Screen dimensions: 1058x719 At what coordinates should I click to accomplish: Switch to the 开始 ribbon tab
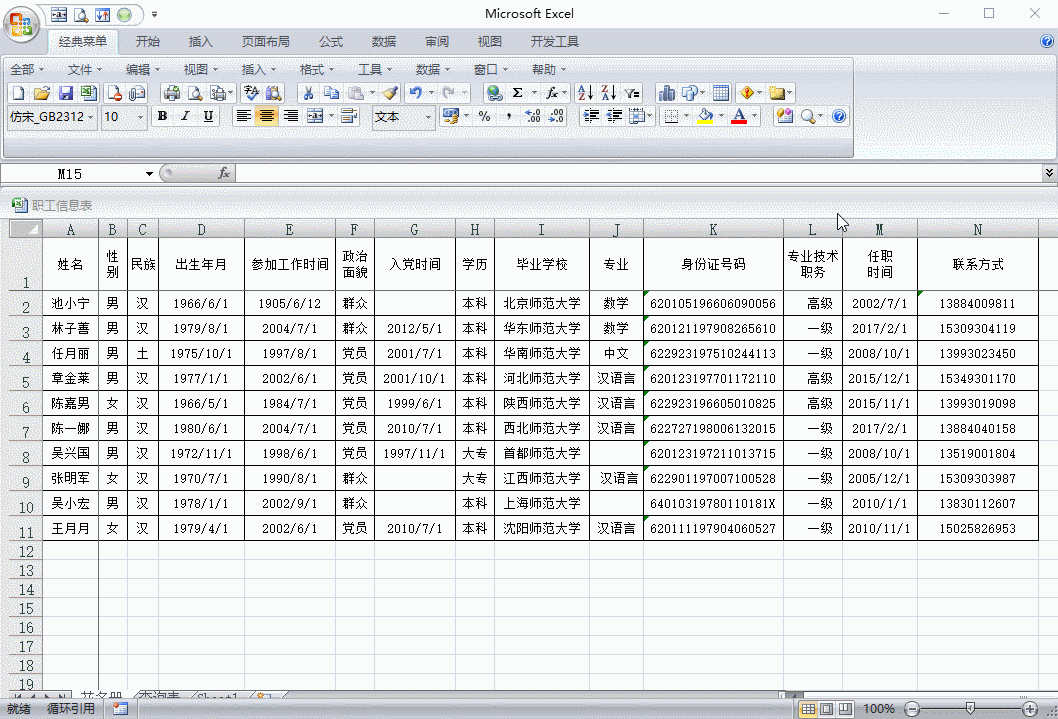tap(148, 42)
